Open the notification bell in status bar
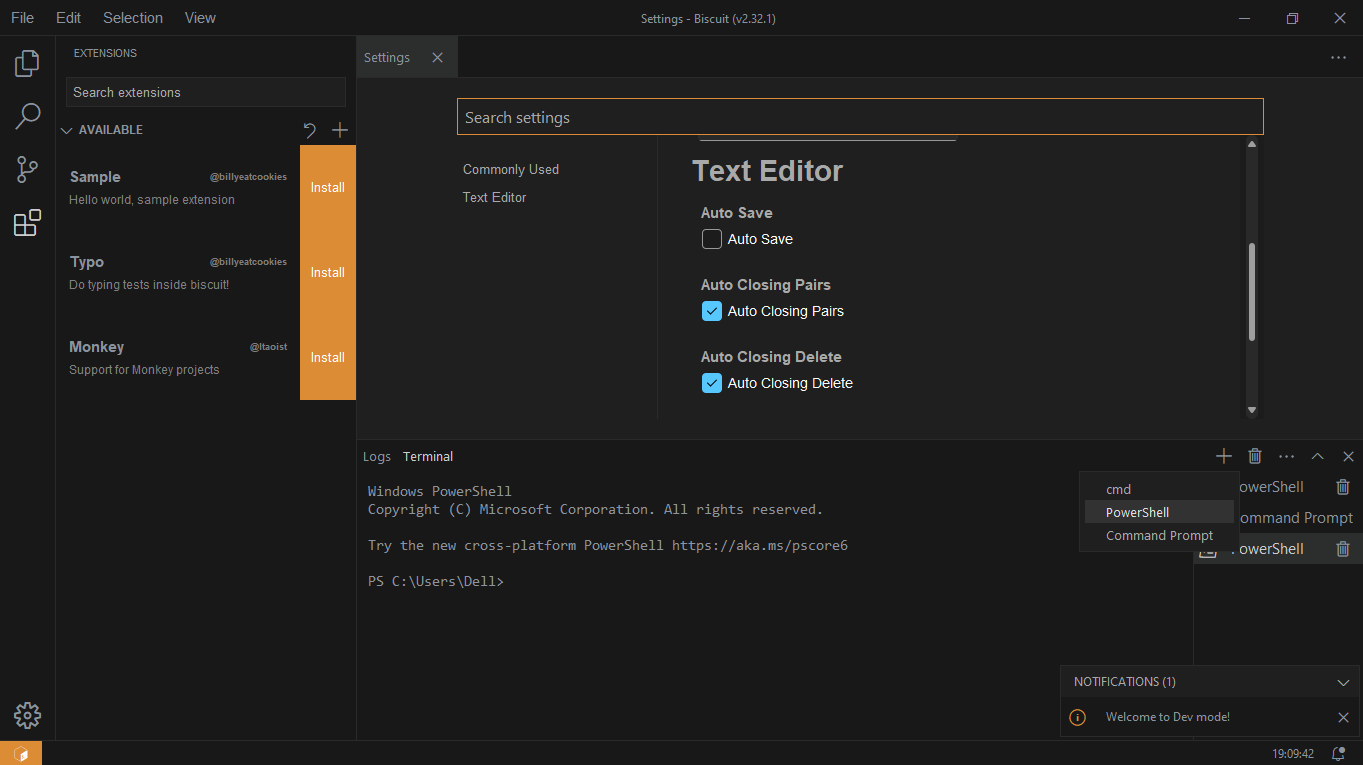Viewport: 1363px width, 765px height. click(x=1337, y=753)
